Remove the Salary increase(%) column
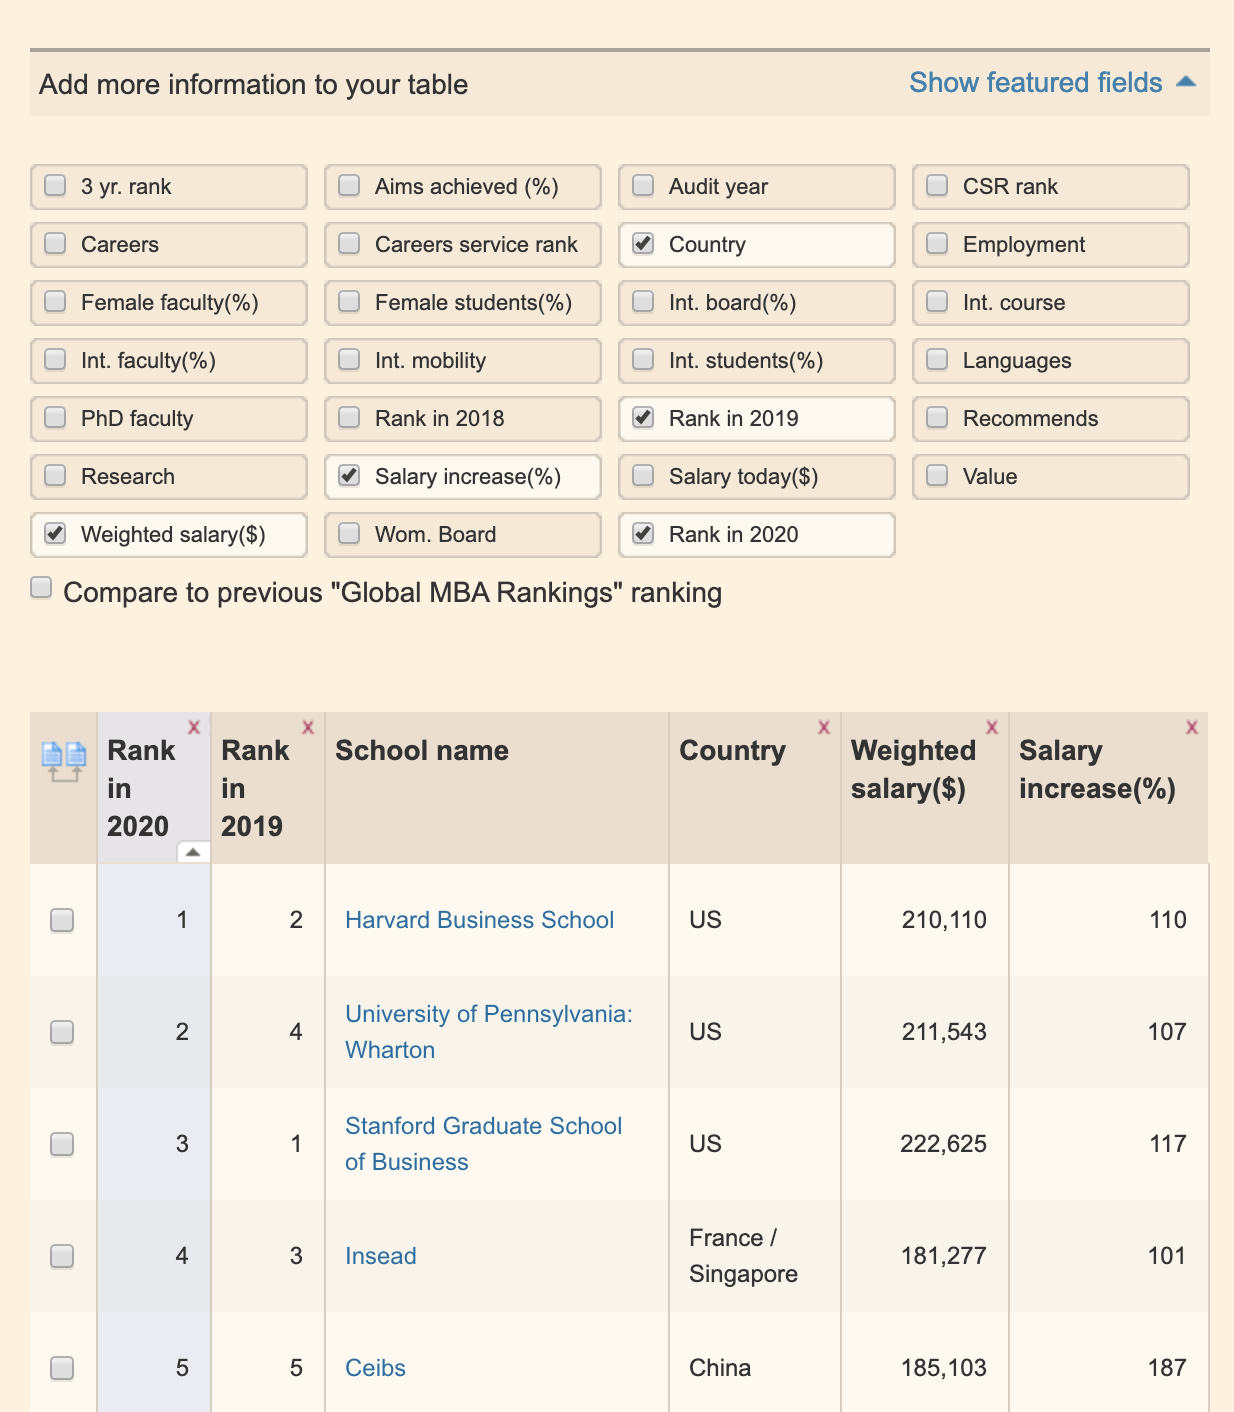The height and width of the screenshot is (1412, 1234). pos(1192,727)
